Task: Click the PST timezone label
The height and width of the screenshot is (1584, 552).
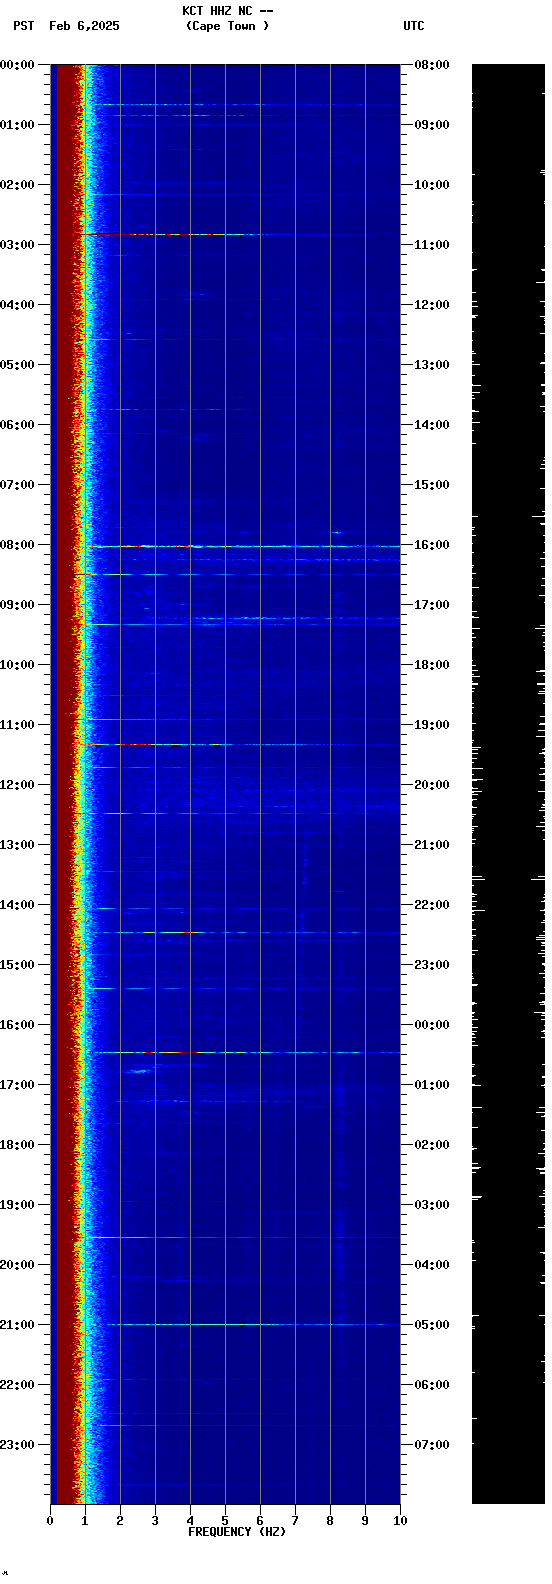Action: (24, 26)
